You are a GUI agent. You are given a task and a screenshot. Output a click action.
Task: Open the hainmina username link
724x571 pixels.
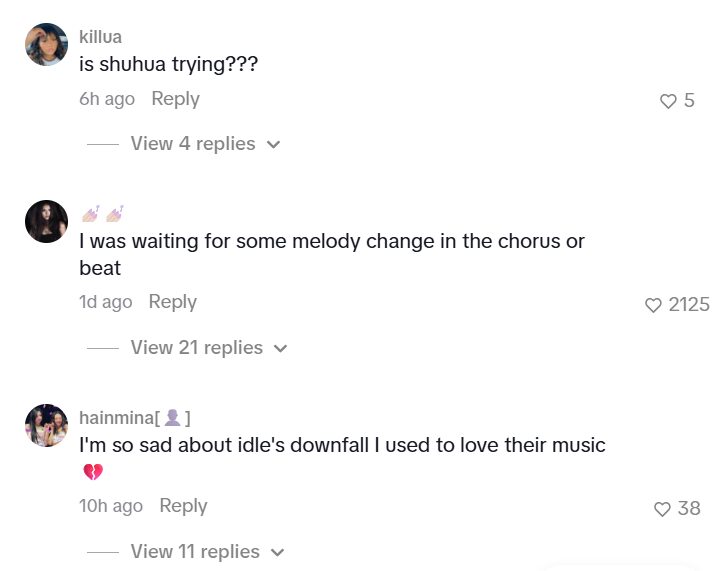tap(135, 418)
